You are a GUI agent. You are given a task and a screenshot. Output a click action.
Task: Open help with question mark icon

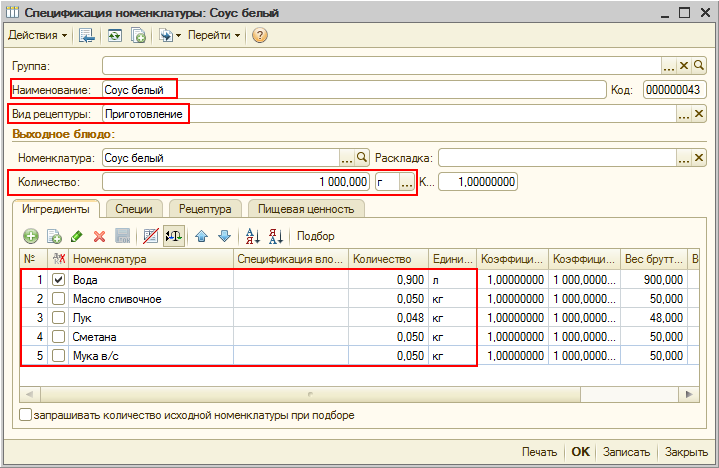260,35
